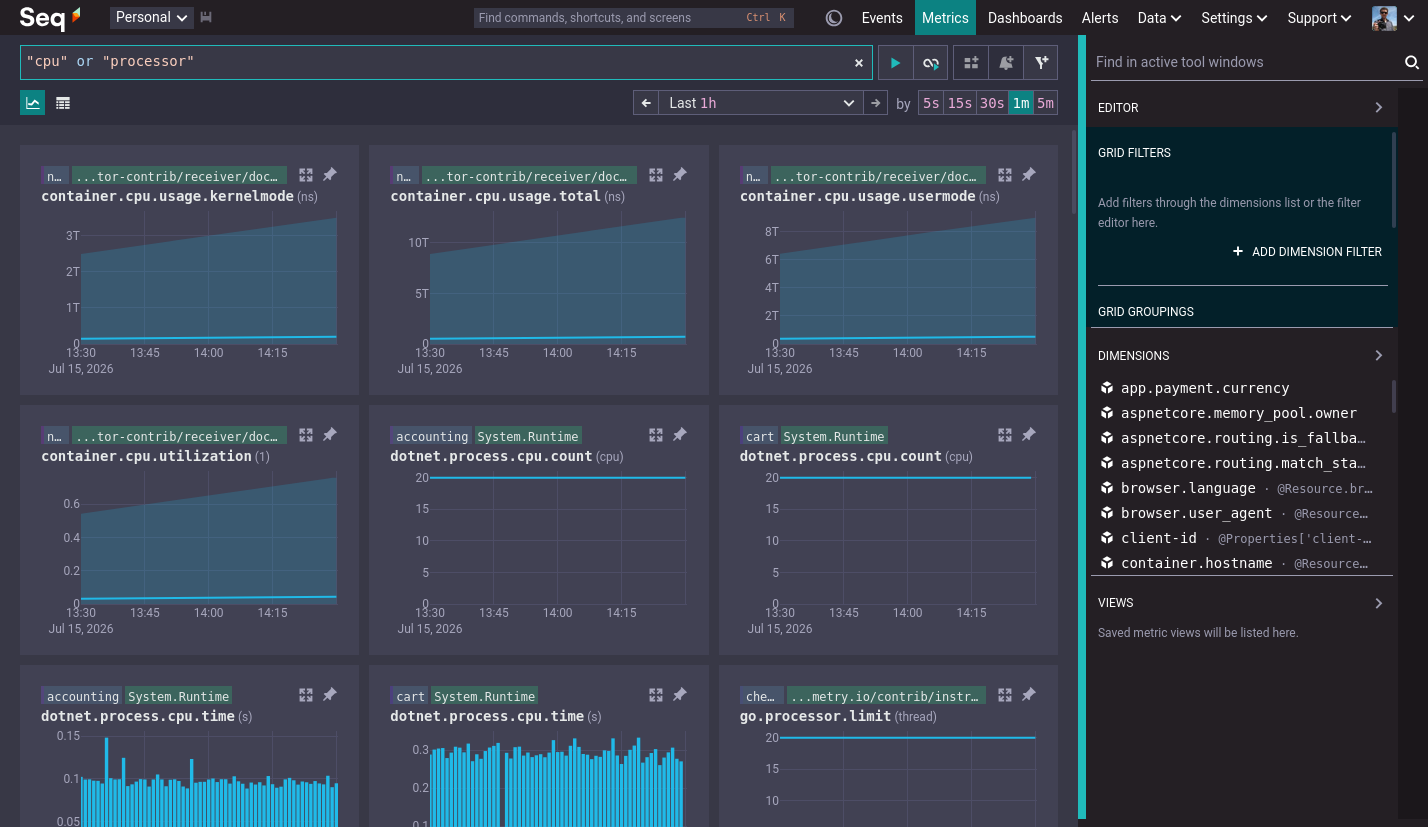Viewport: 1428px width, 827px height.
Task: Select the 5m interval
Action: coord(1045,103)
